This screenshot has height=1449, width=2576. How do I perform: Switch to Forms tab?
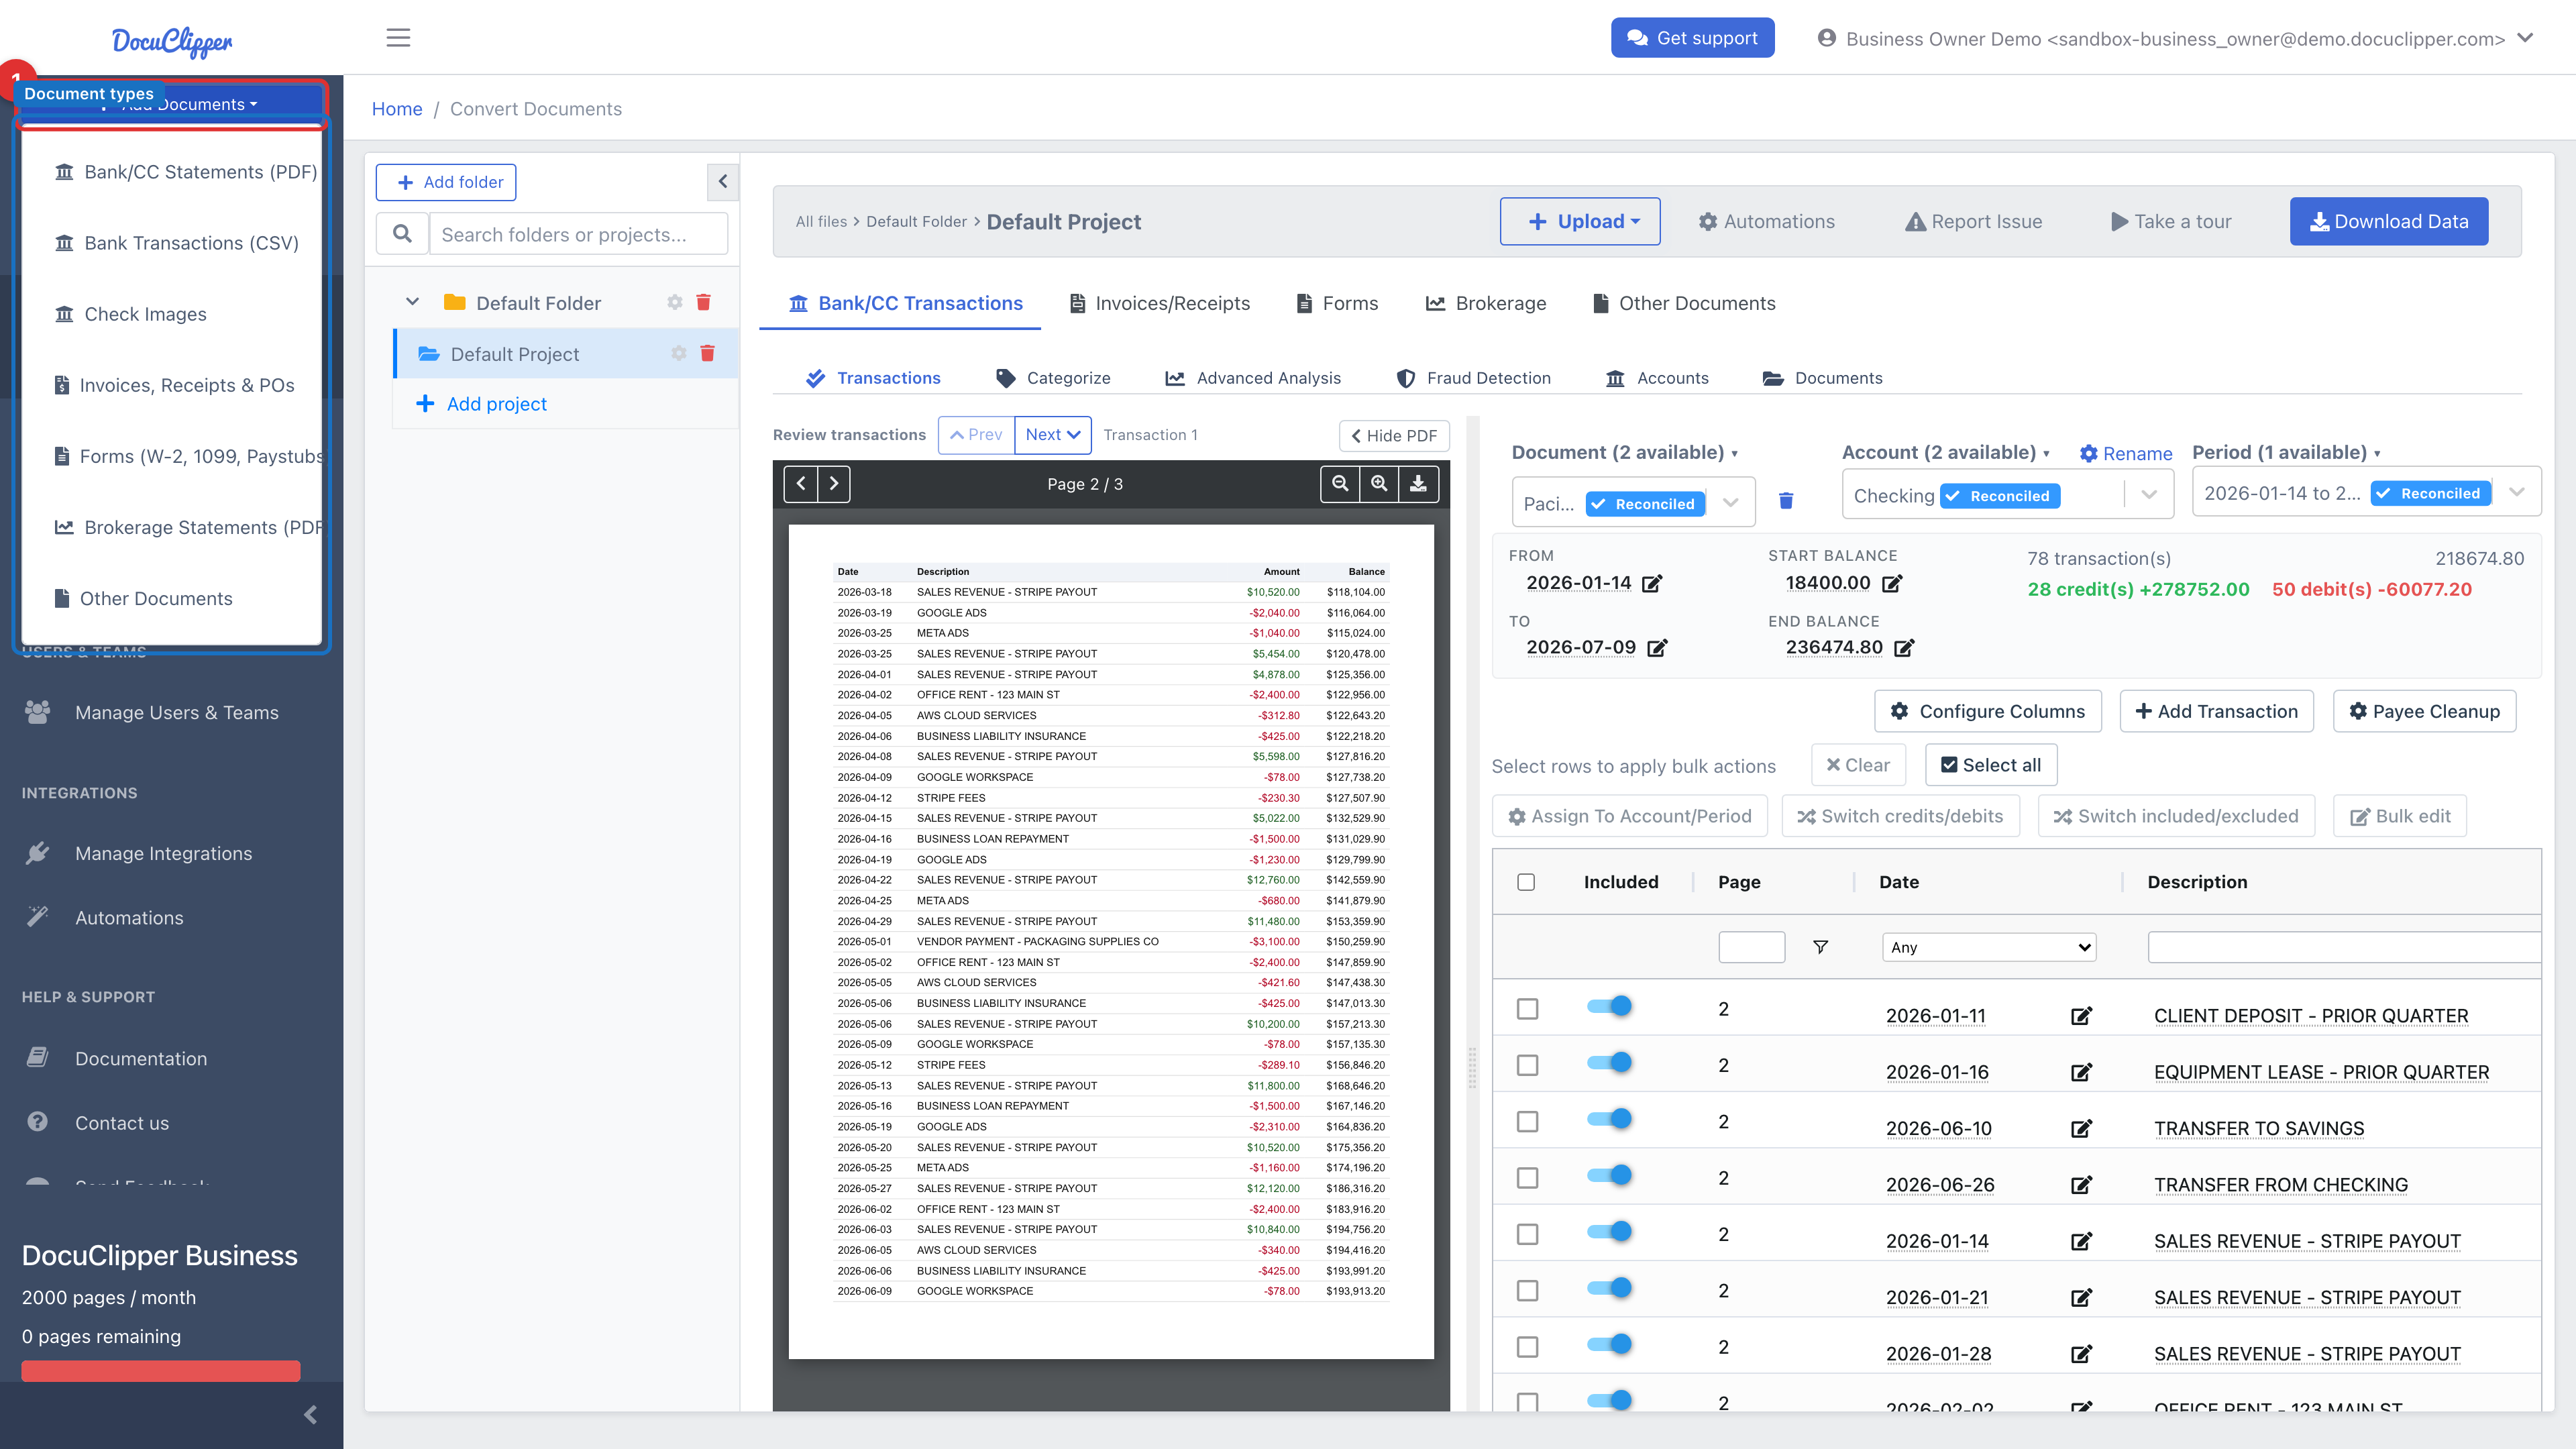(1337, 303)
